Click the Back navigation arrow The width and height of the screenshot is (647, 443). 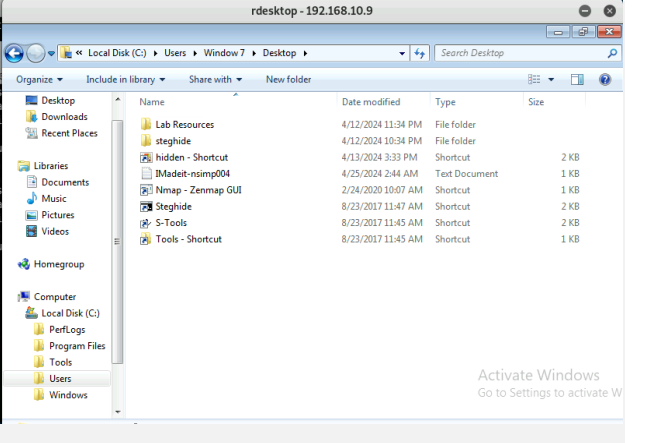point(15,53)
